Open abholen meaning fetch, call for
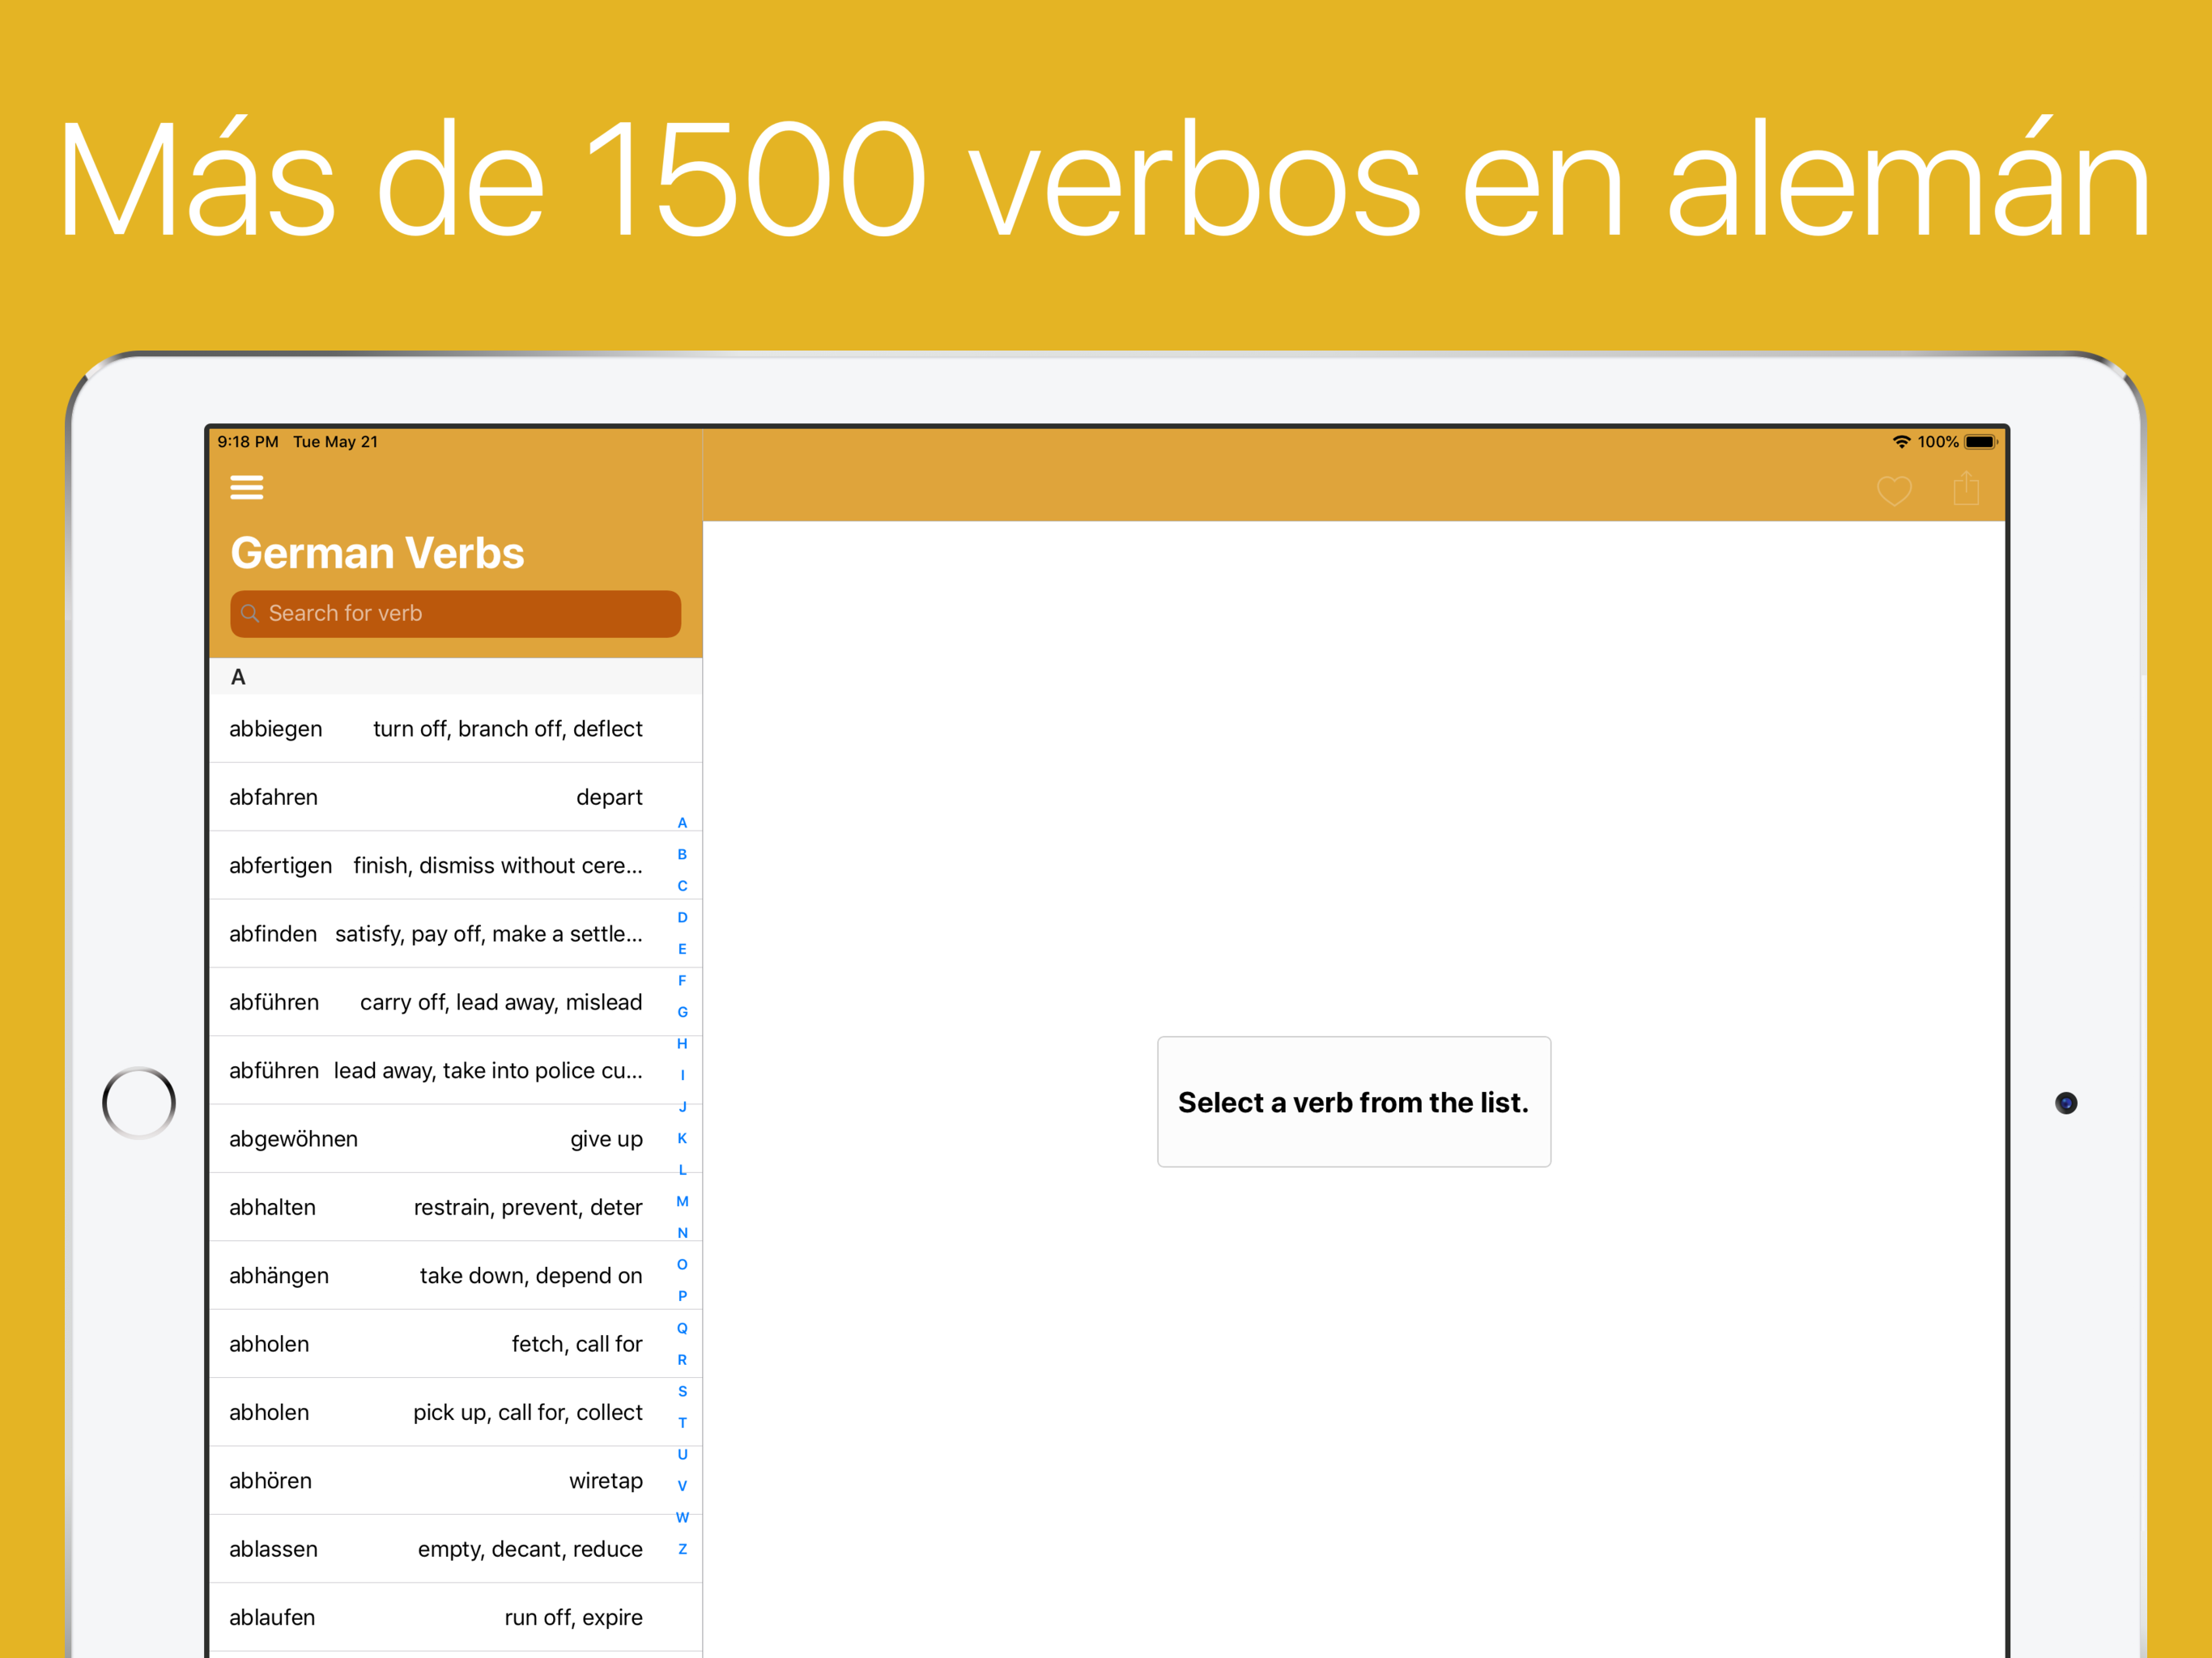 (x=455, y=1344)
